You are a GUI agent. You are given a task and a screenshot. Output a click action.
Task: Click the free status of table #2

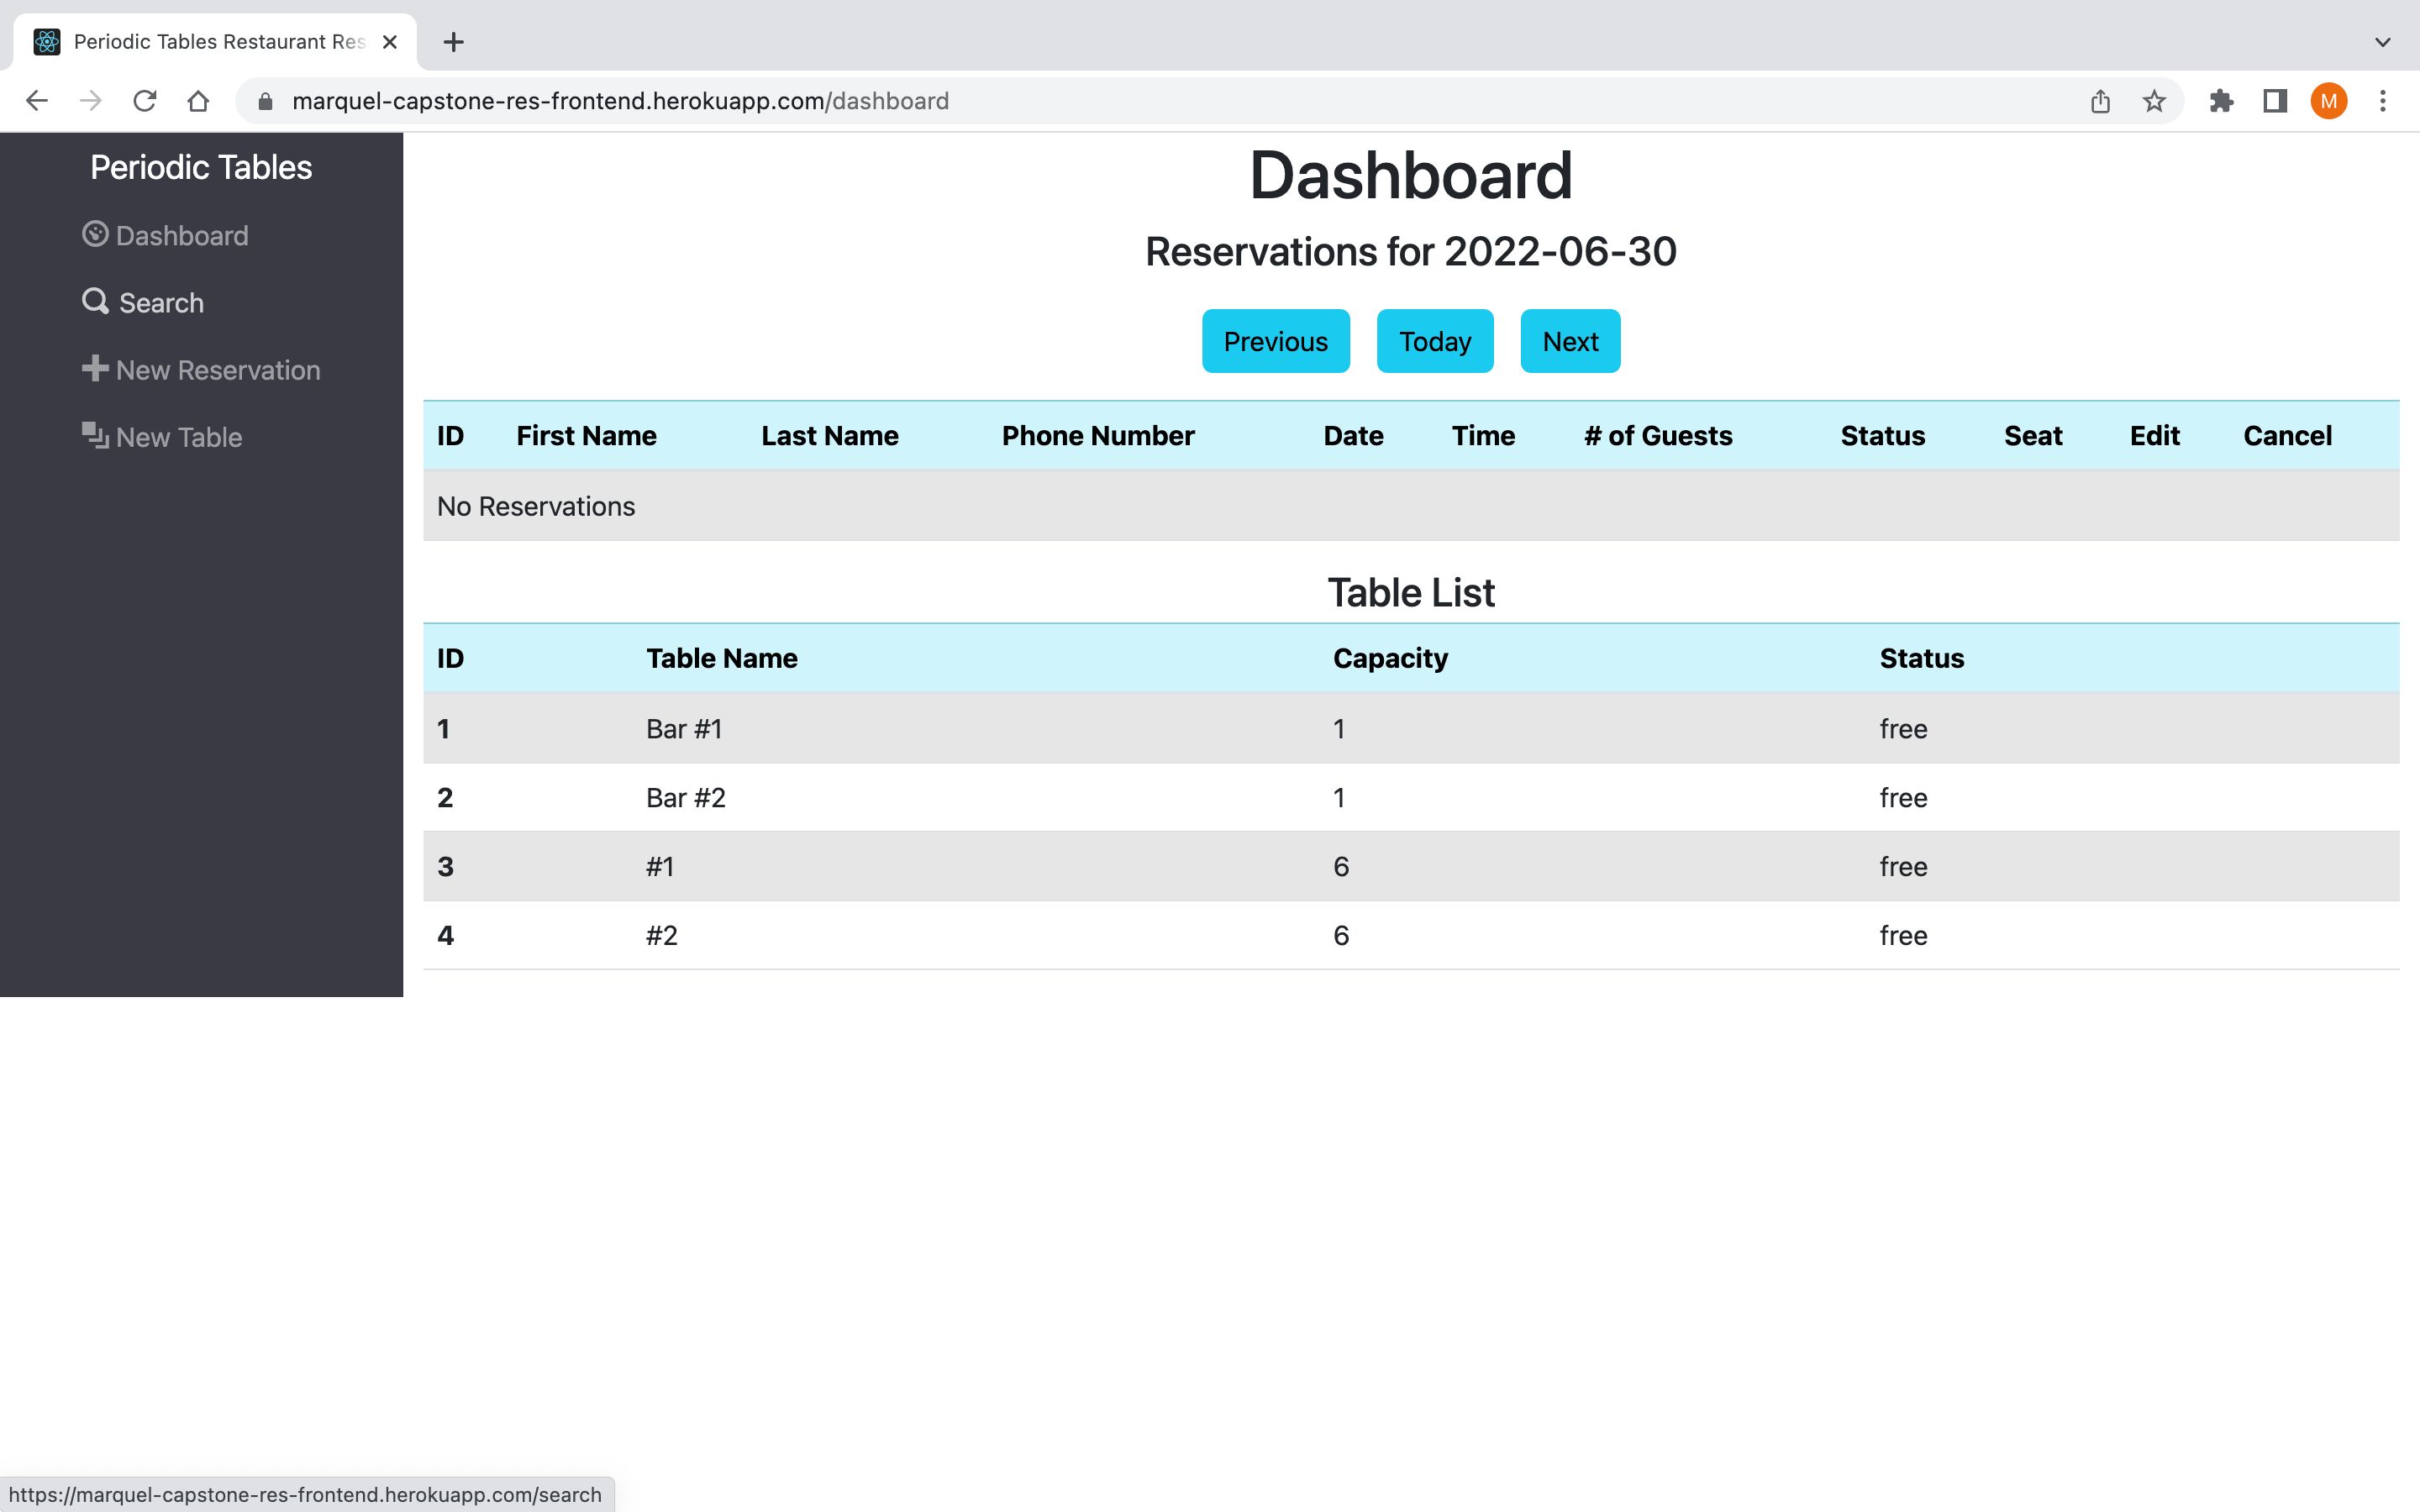[x=1903, y=935]
